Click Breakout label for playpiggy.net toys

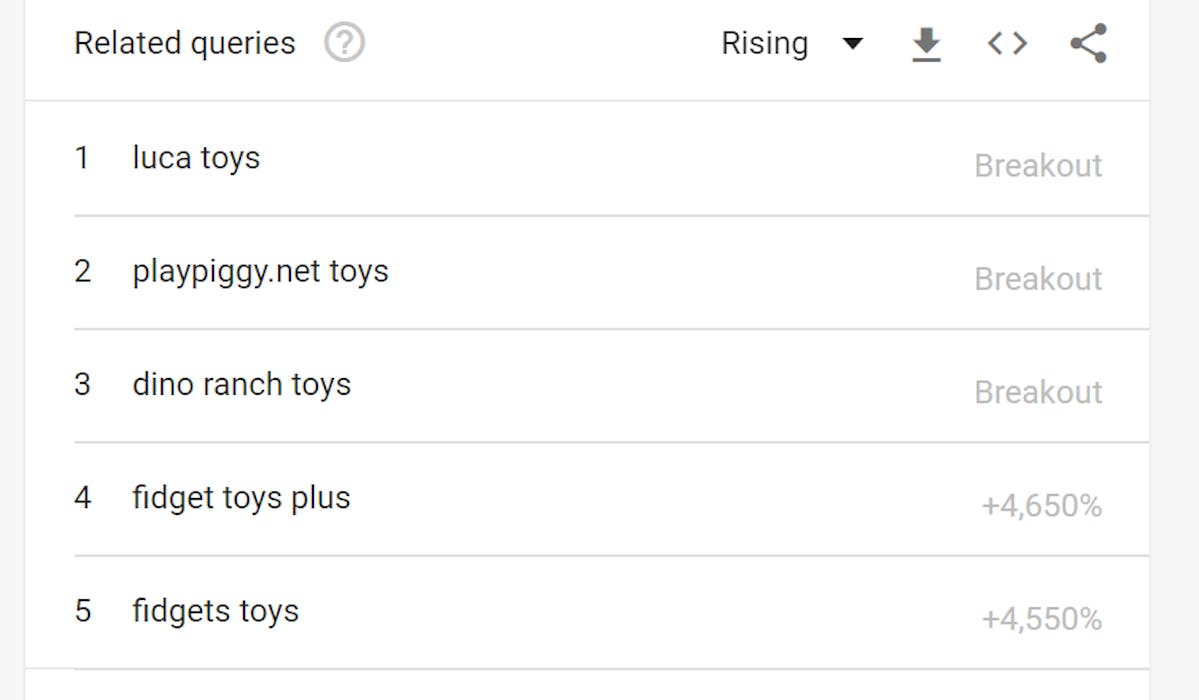point(1038,279)
